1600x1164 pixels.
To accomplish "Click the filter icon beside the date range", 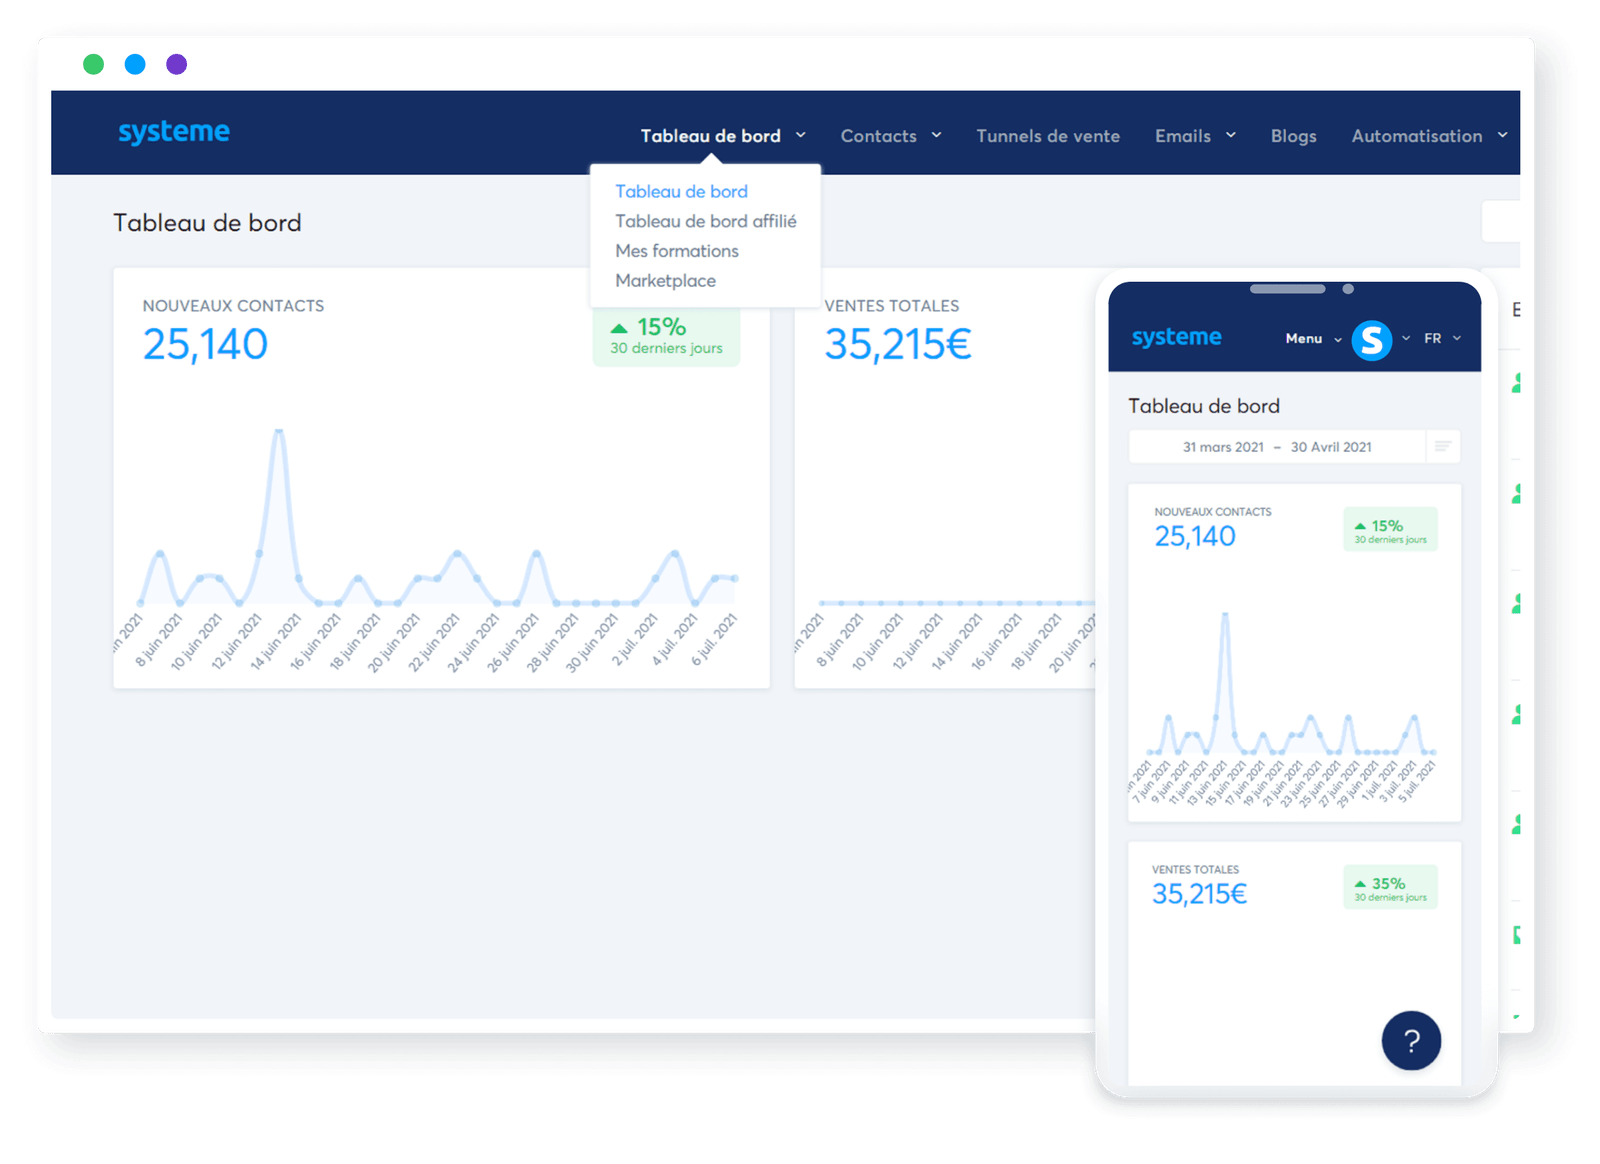I will pyautogui.click(x=1443, y=446).
